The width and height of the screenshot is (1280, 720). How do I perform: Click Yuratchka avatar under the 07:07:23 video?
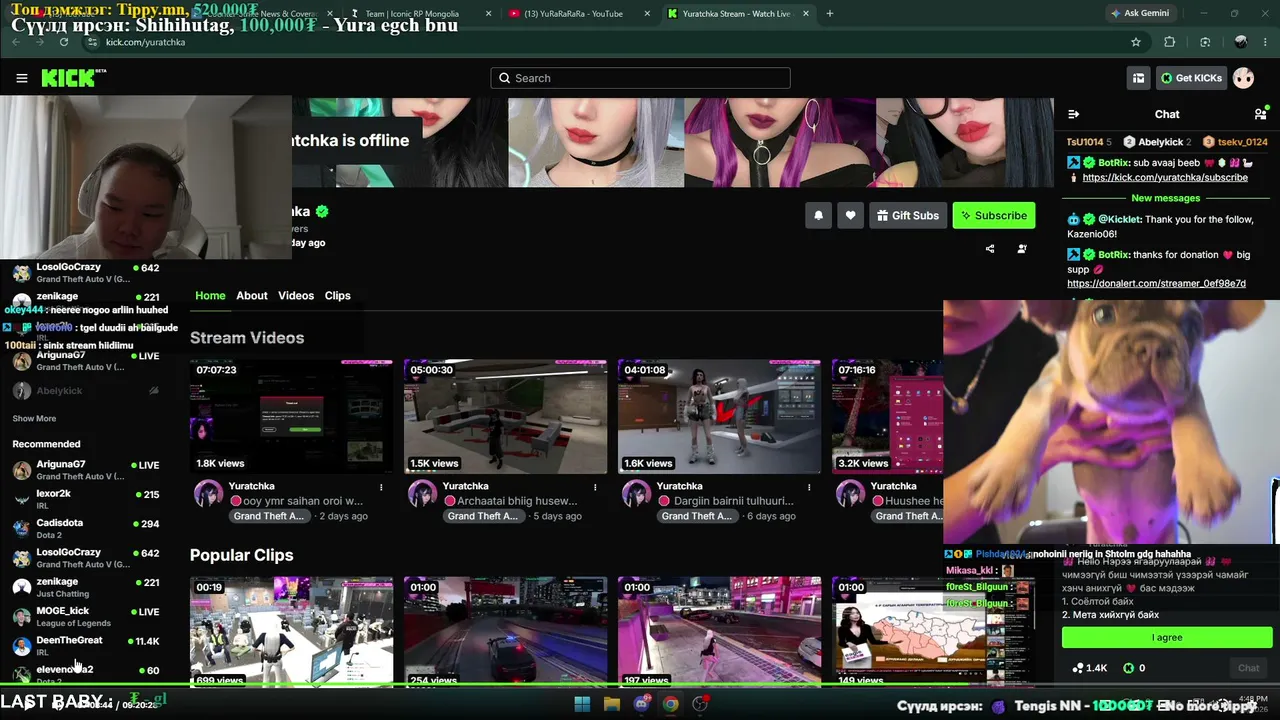click(208, 493)
